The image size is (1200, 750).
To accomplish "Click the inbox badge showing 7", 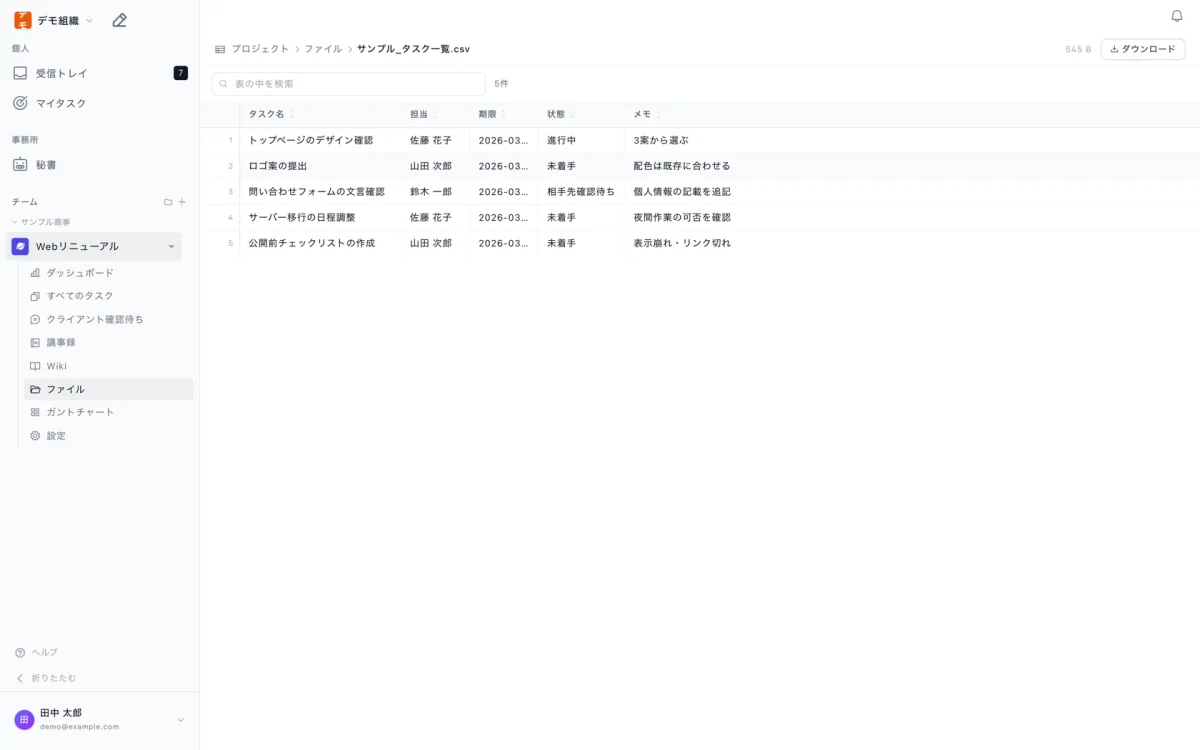I will tap(180, 73).
